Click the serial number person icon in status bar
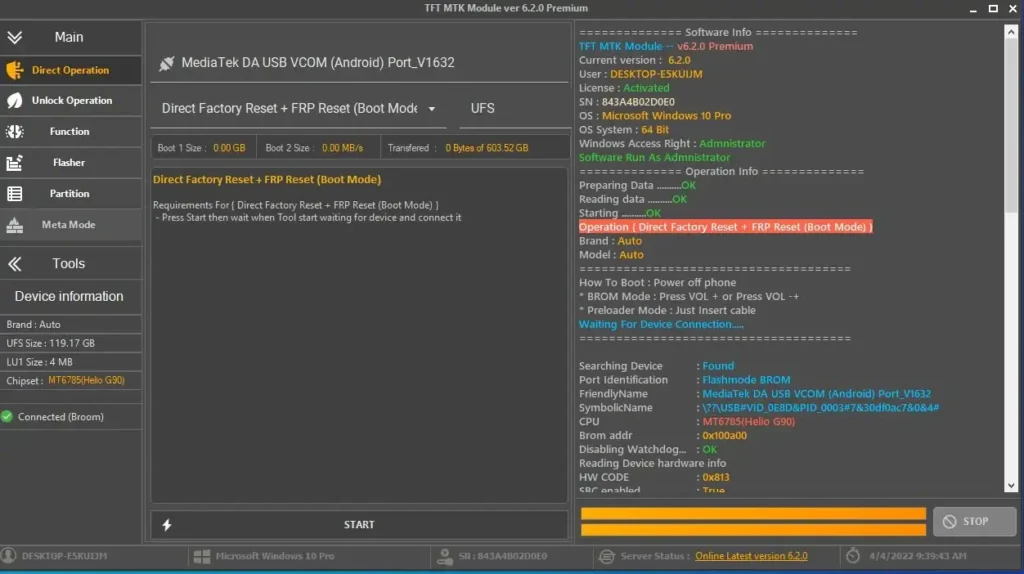 pos(445,556)
